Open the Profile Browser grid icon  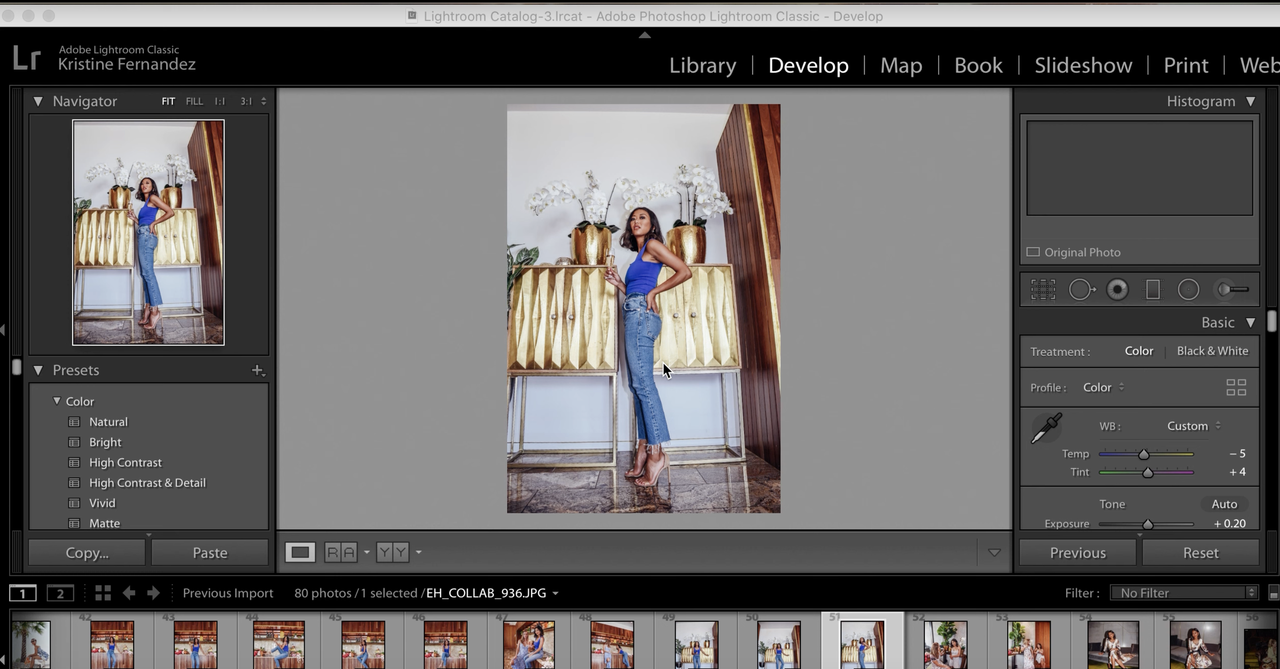1236,388
